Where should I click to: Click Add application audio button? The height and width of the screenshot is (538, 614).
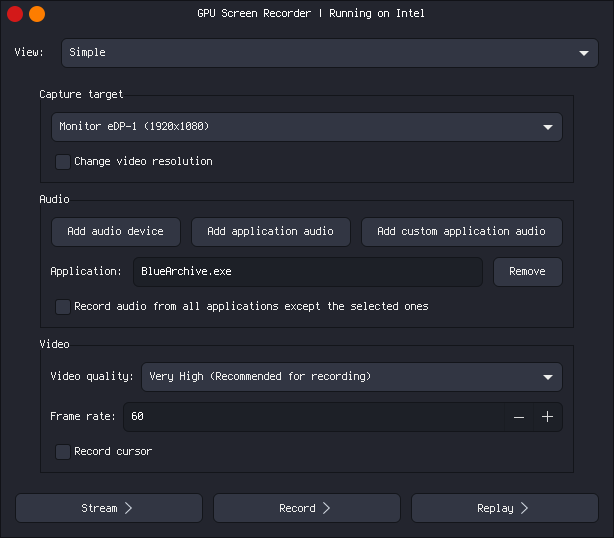[x=270, y=232]
